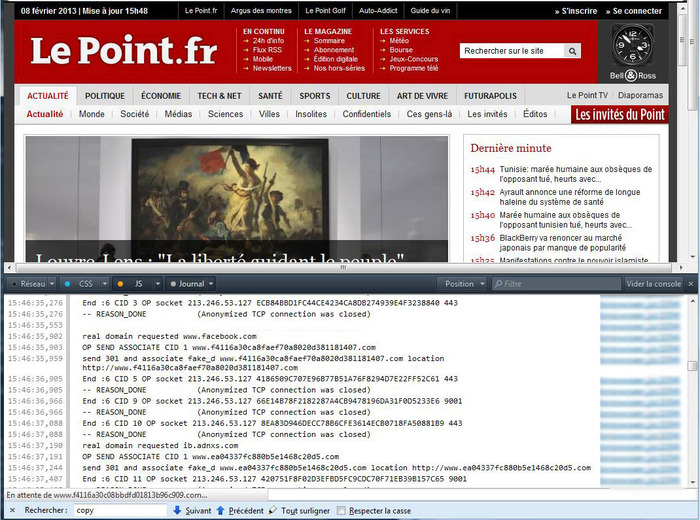Click log line 'real domain requested ib.adnxs.com'
The image size is (700, 520).
tap(160, 445)
